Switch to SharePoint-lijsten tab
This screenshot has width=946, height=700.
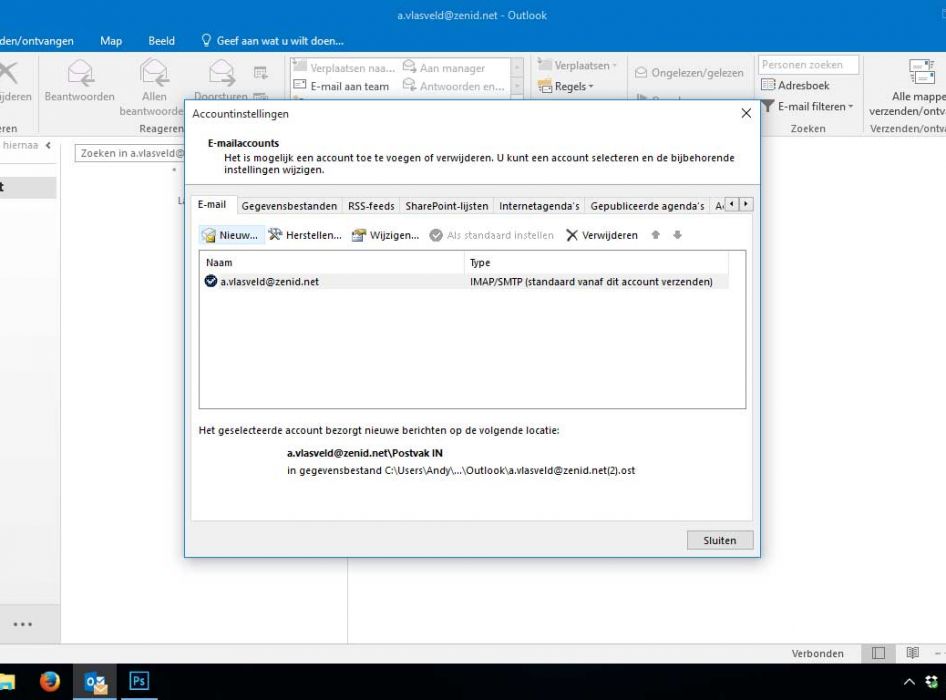click(x=446, y=206)
